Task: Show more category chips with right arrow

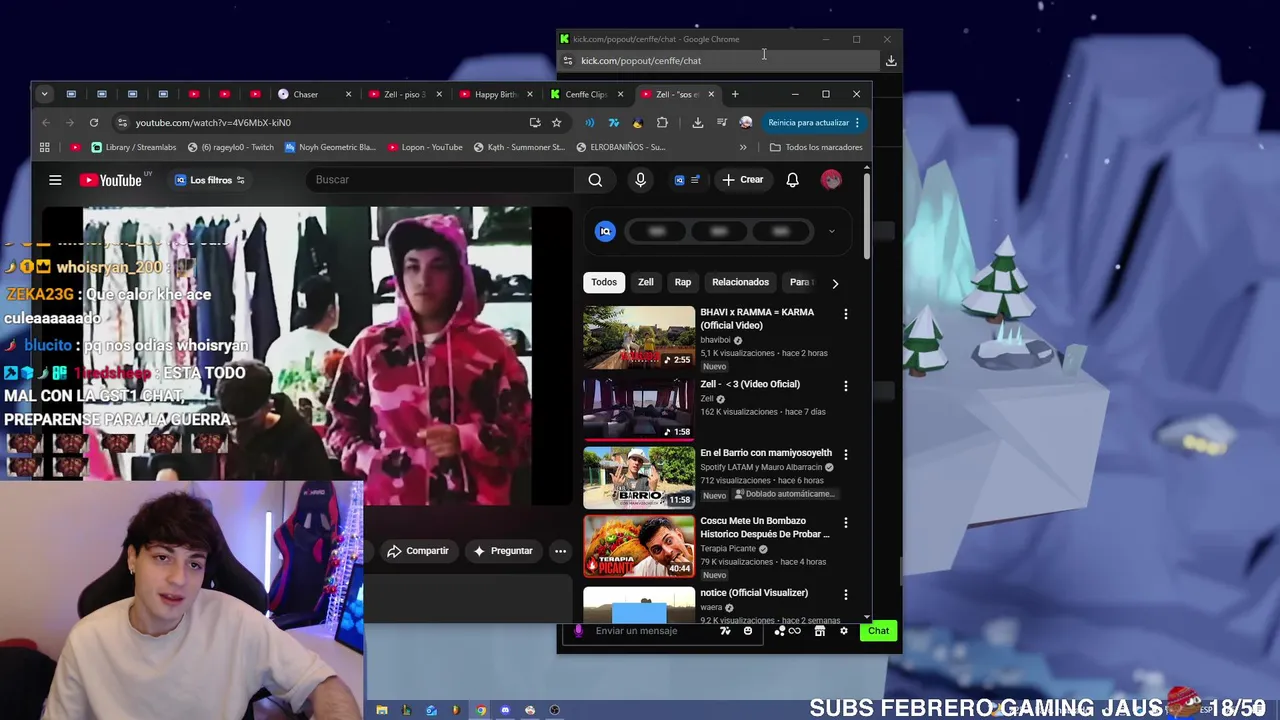Action: pos(835,283)
